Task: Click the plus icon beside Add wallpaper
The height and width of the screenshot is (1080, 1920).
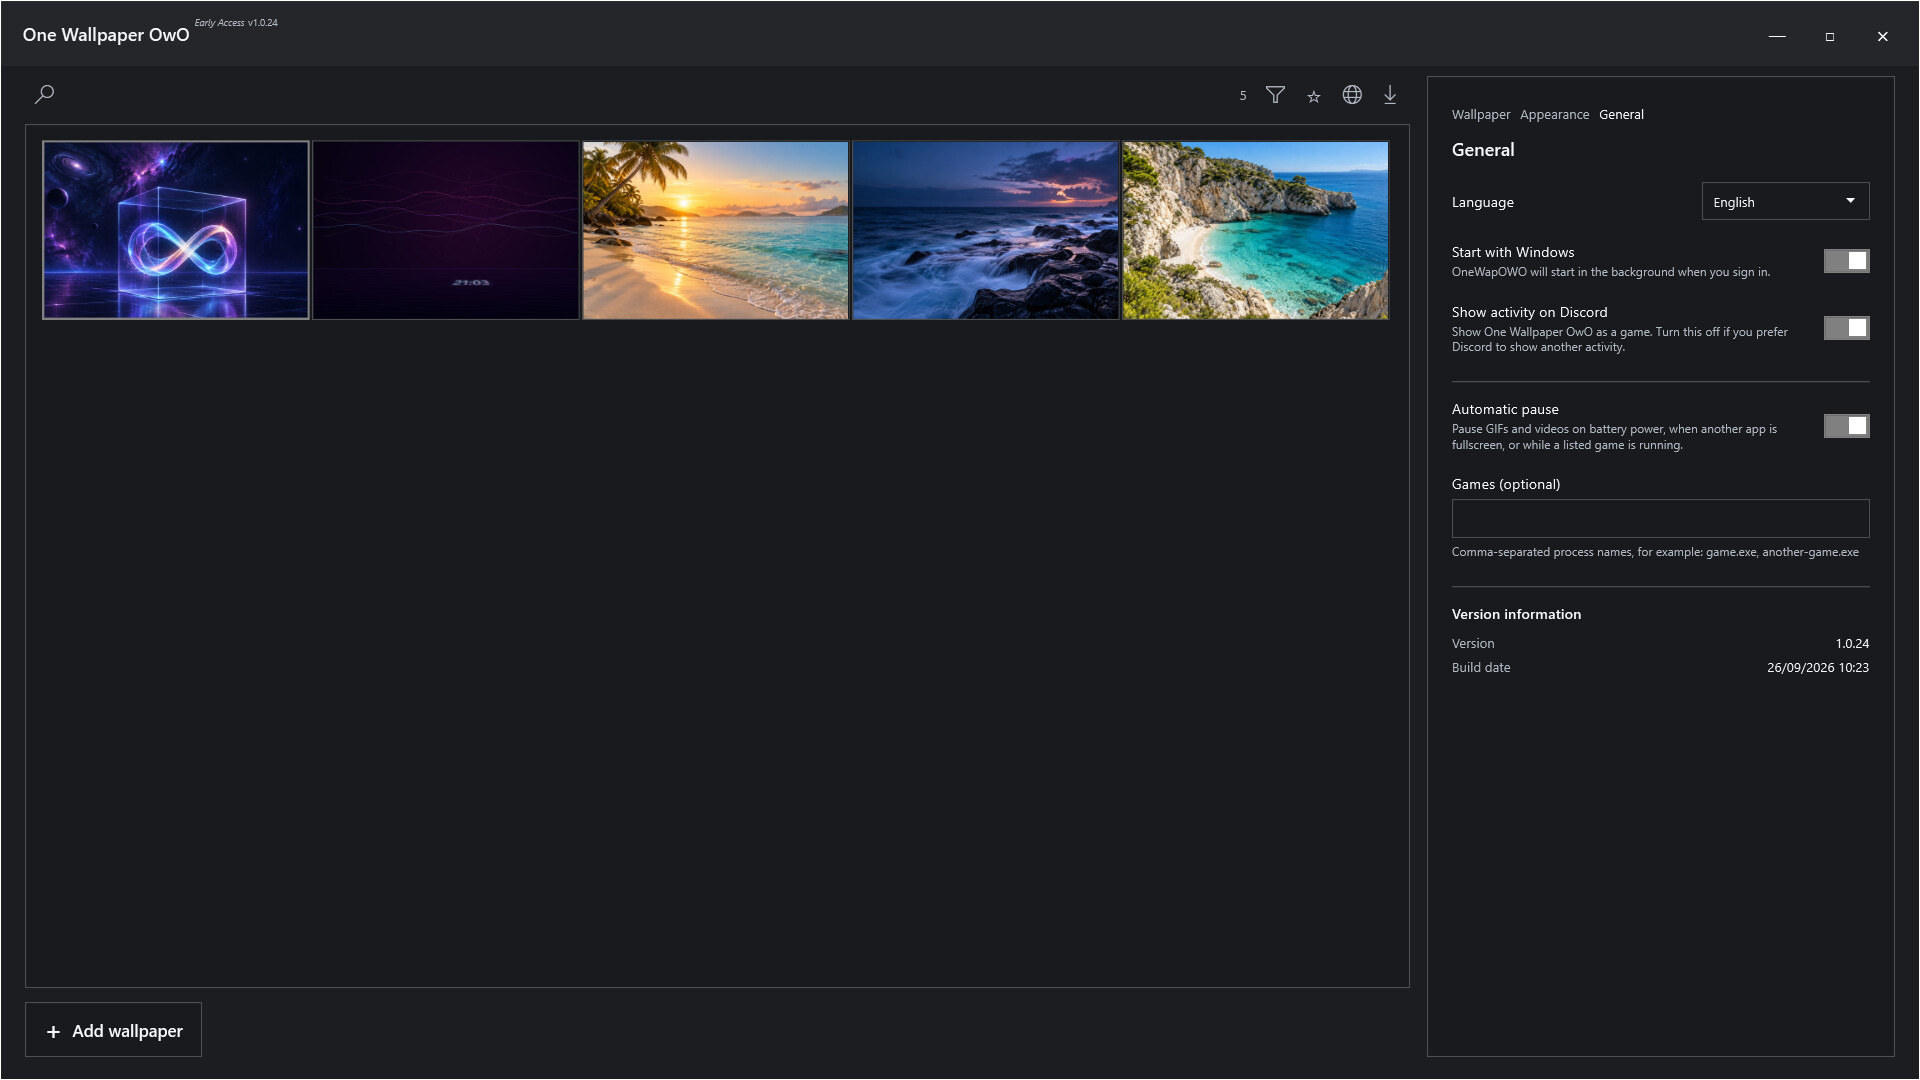Action: 53,1031
